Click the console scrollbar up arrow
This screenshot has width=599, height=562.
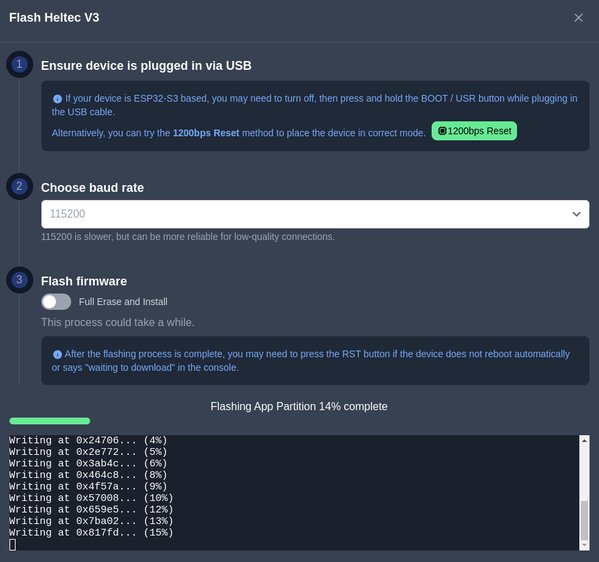click(584, 441)
